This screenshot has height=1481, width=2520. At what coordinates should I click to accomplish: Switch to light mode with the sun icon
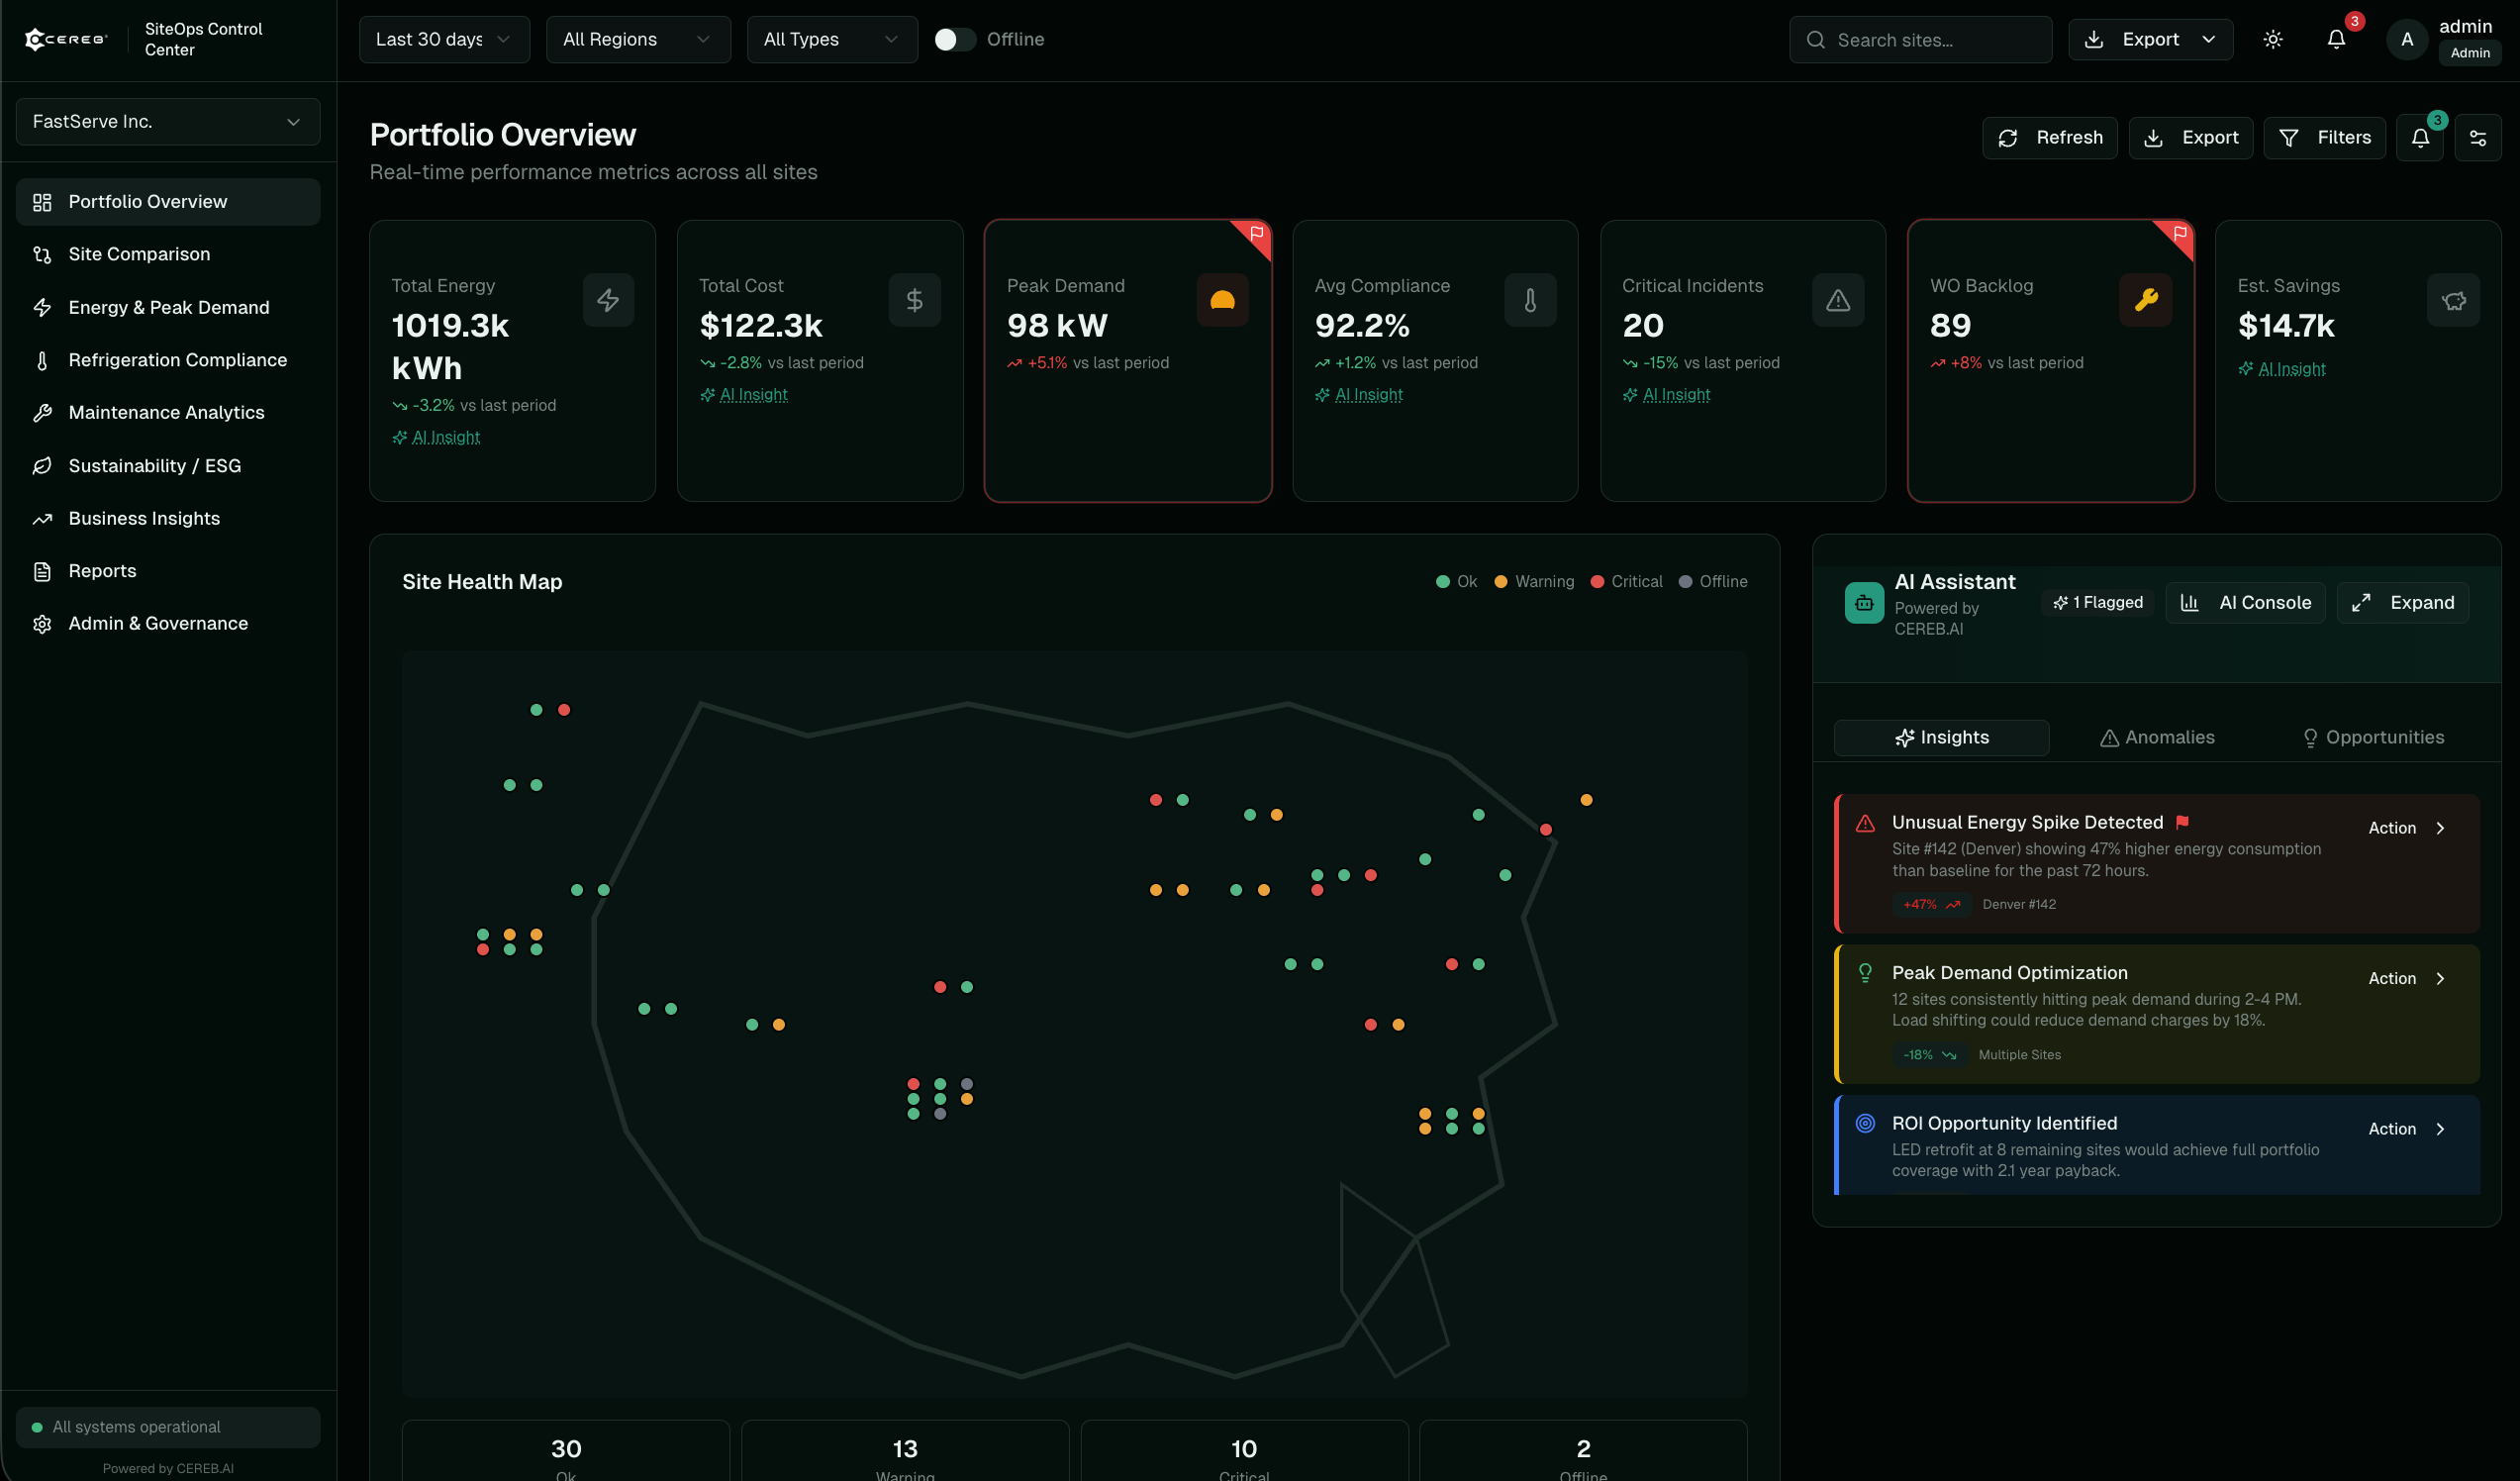(2272, 39)
